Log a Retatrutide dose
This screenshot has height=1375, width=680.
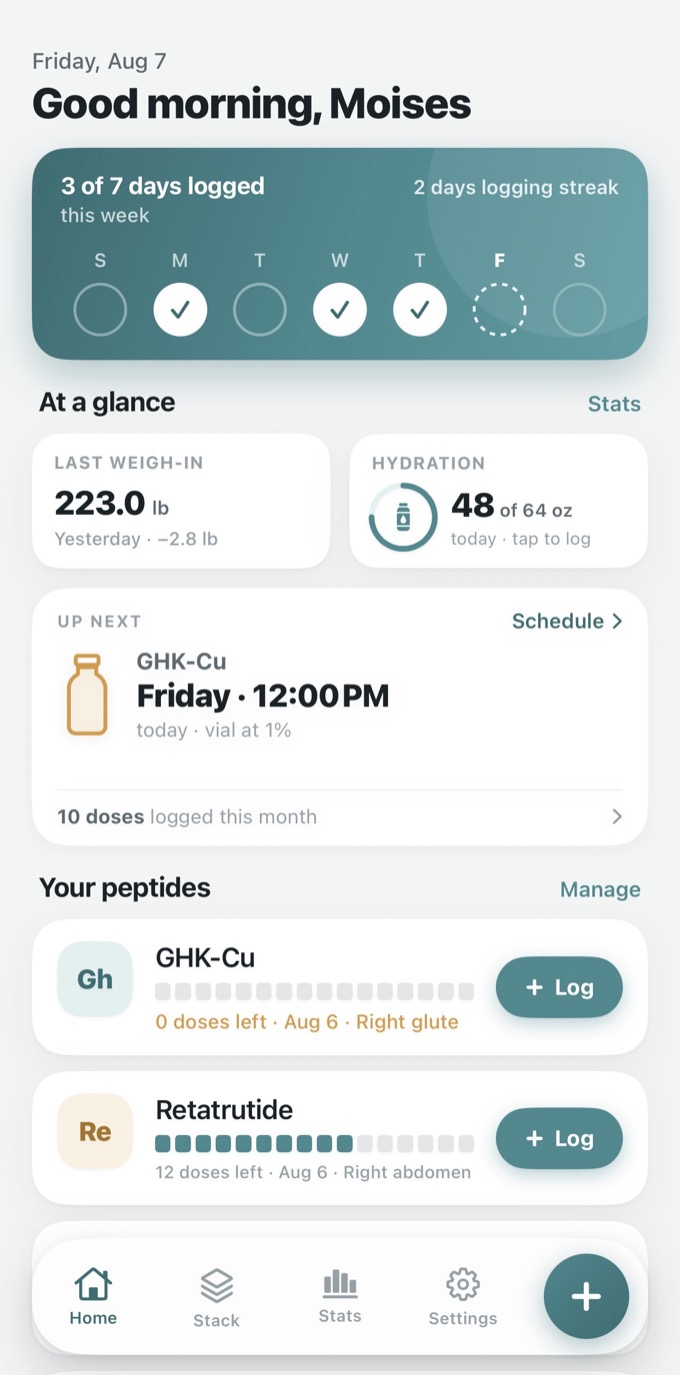(x=559, y=1138)
